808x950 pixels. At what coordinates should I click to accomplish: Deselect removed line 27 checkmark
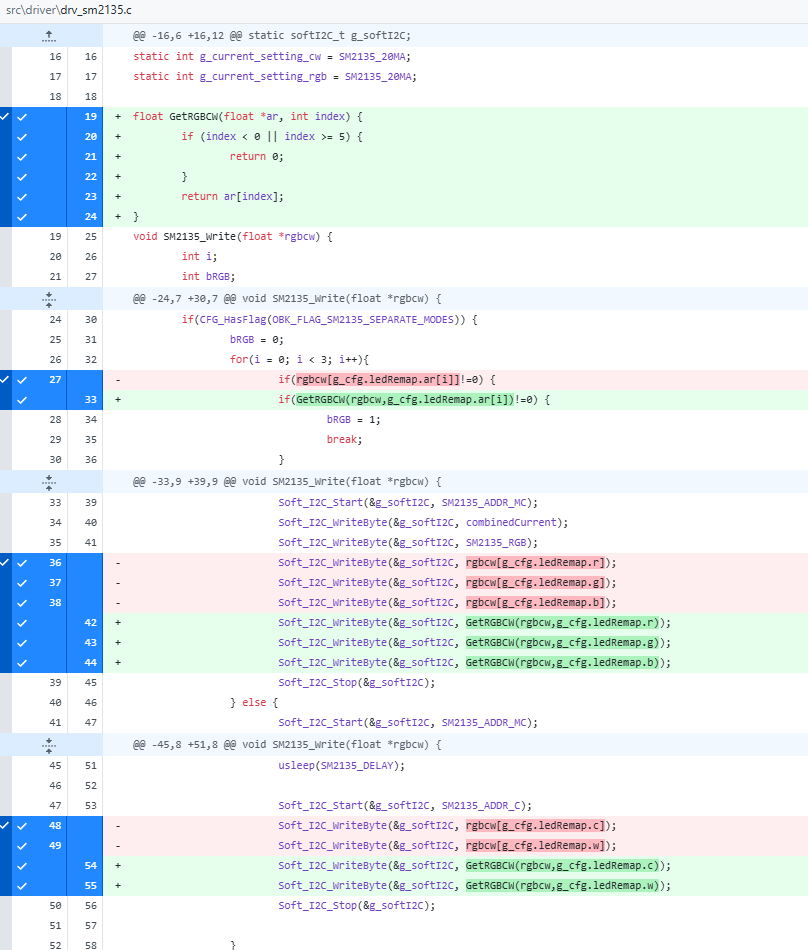pyautogui.click(x=22, y=380)
